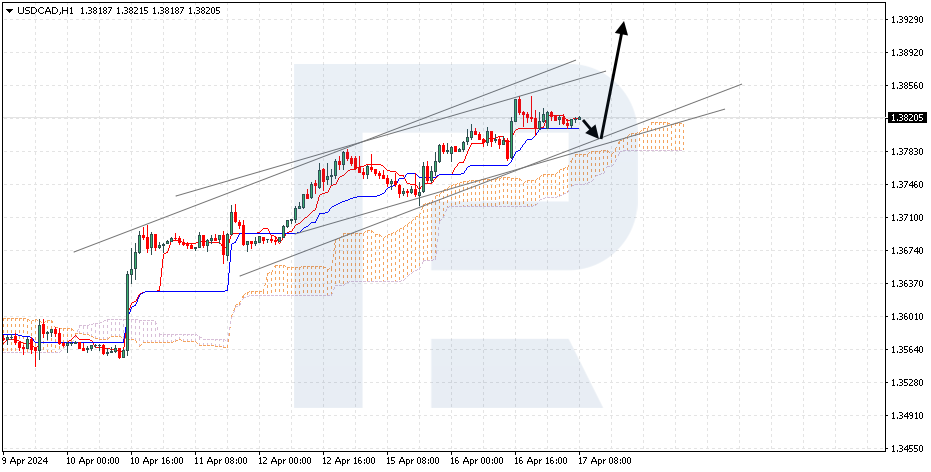Screen dimensions: 931x472
Task: Click the 10 Apr 16:00 time label
Action: [157, 461]
